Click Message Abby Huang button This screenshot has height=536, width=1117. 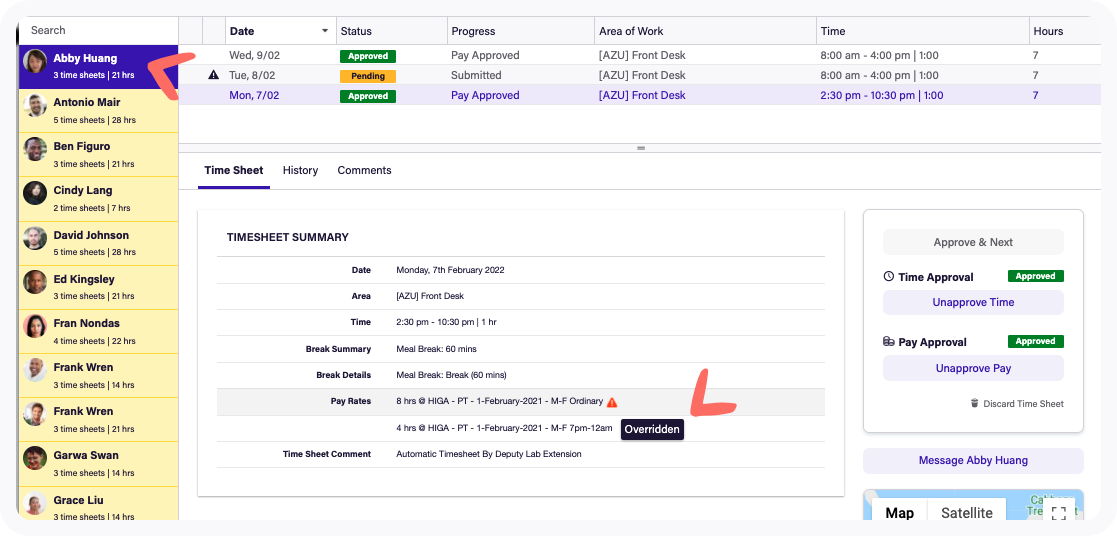(973, 460)
